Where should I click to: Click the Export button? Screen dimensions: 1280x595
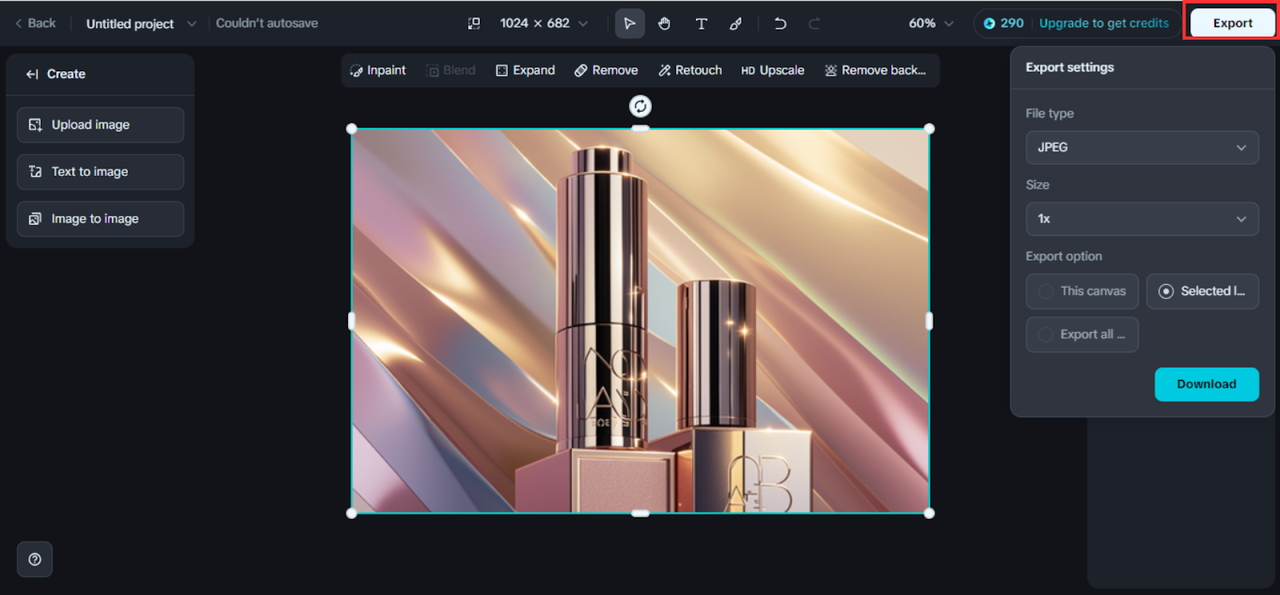[1232, 23]
